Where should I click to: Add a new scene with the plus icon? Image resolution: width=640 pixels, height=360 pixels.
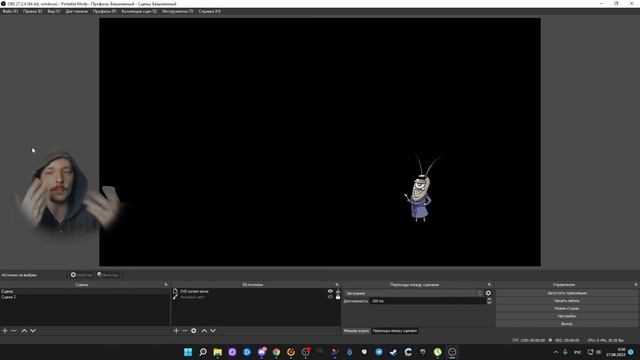pyautogui.click(x=5, y=331)
